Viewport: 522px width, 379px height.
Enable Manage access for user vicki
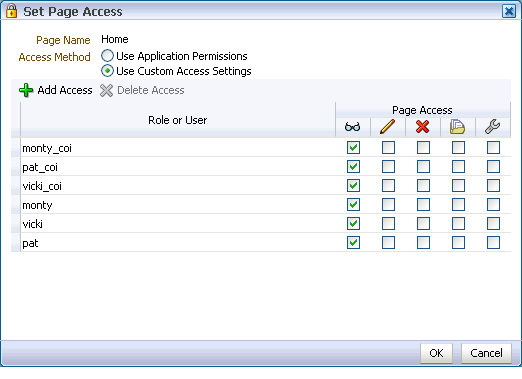pos(493,224)
